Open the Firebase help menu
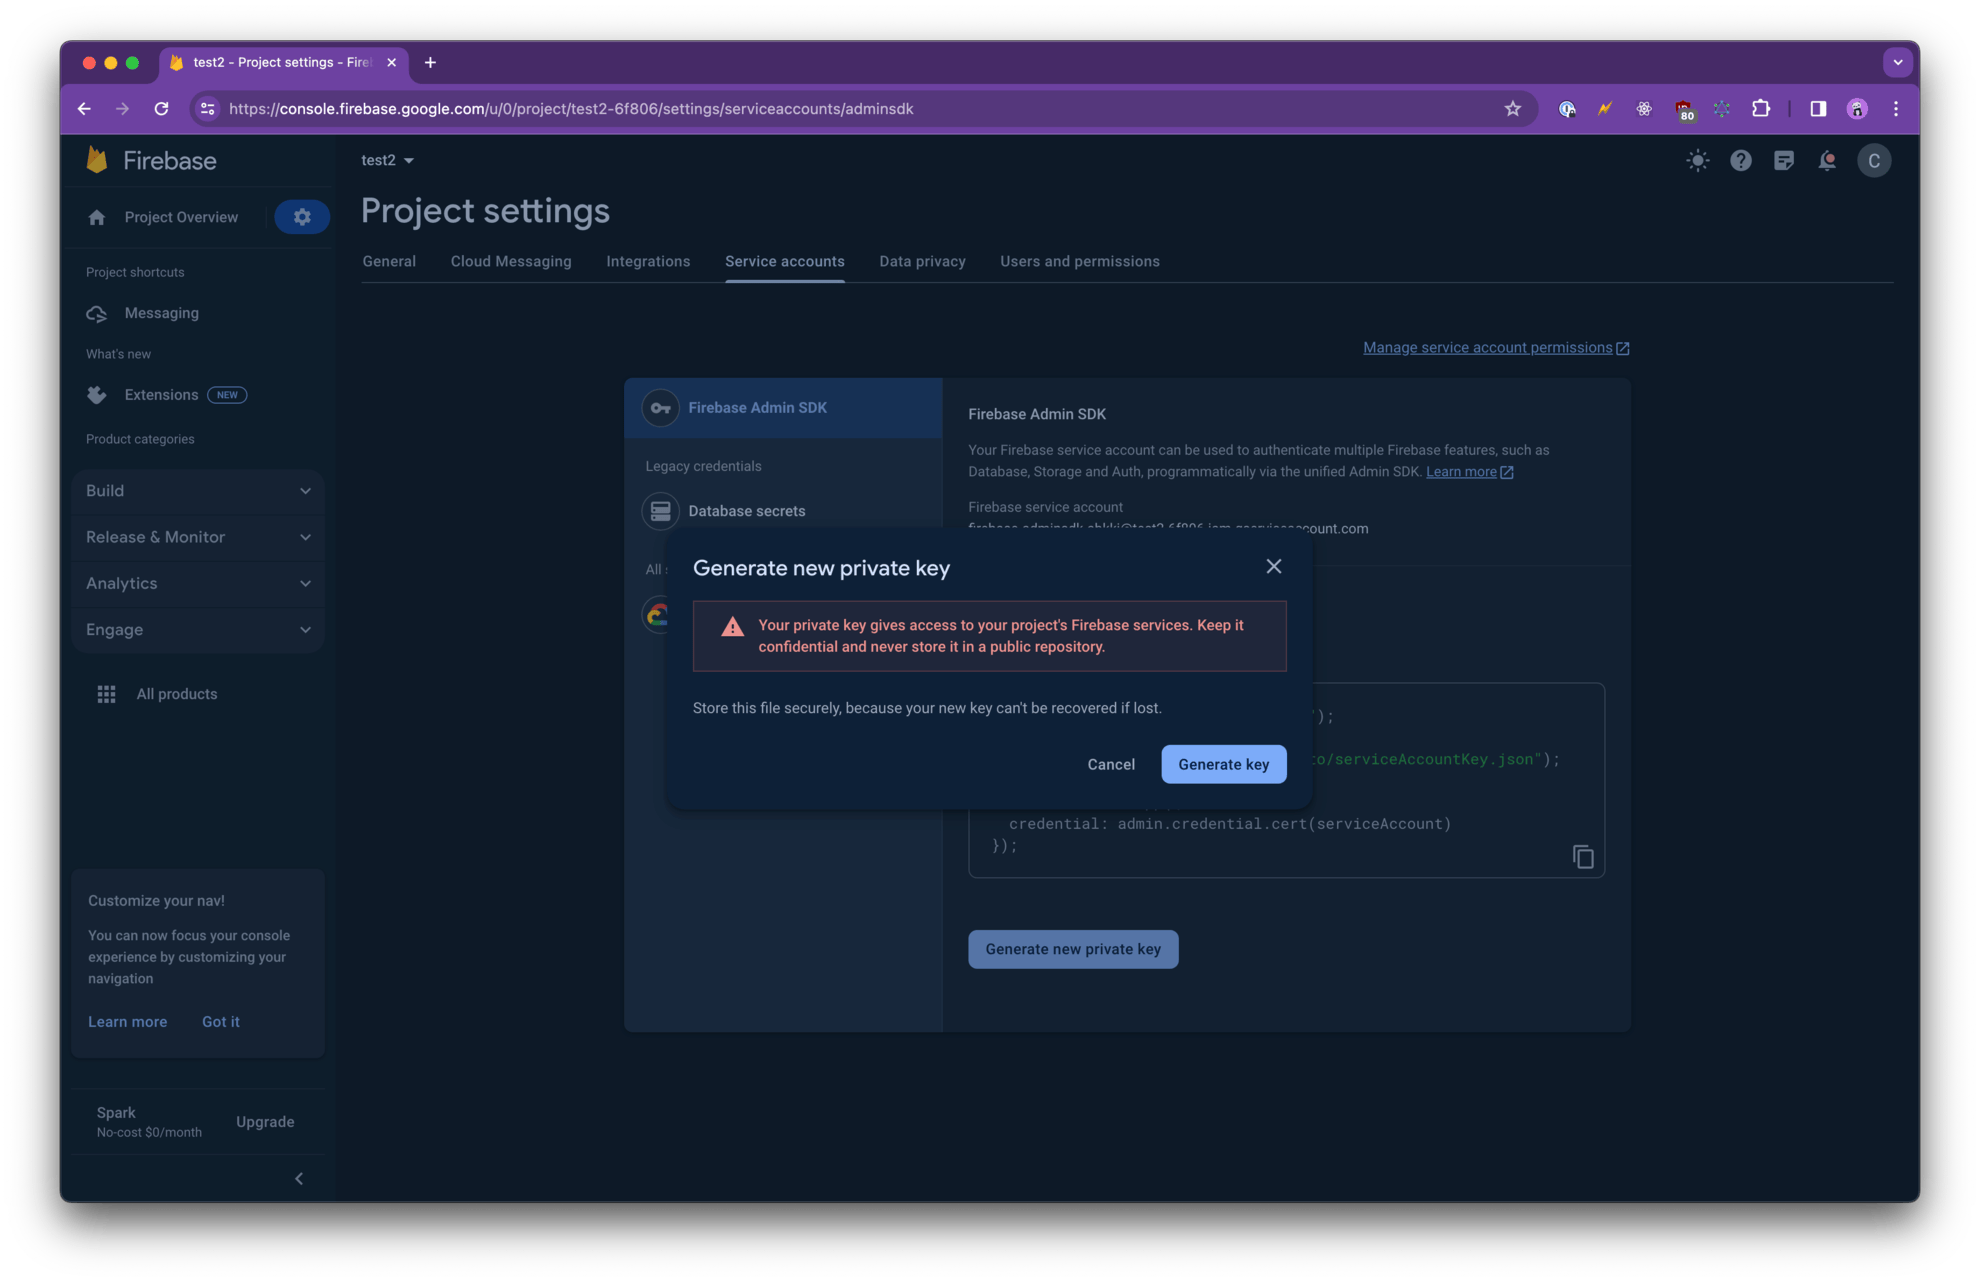 pyautogui.click(x=1740, y=160)
